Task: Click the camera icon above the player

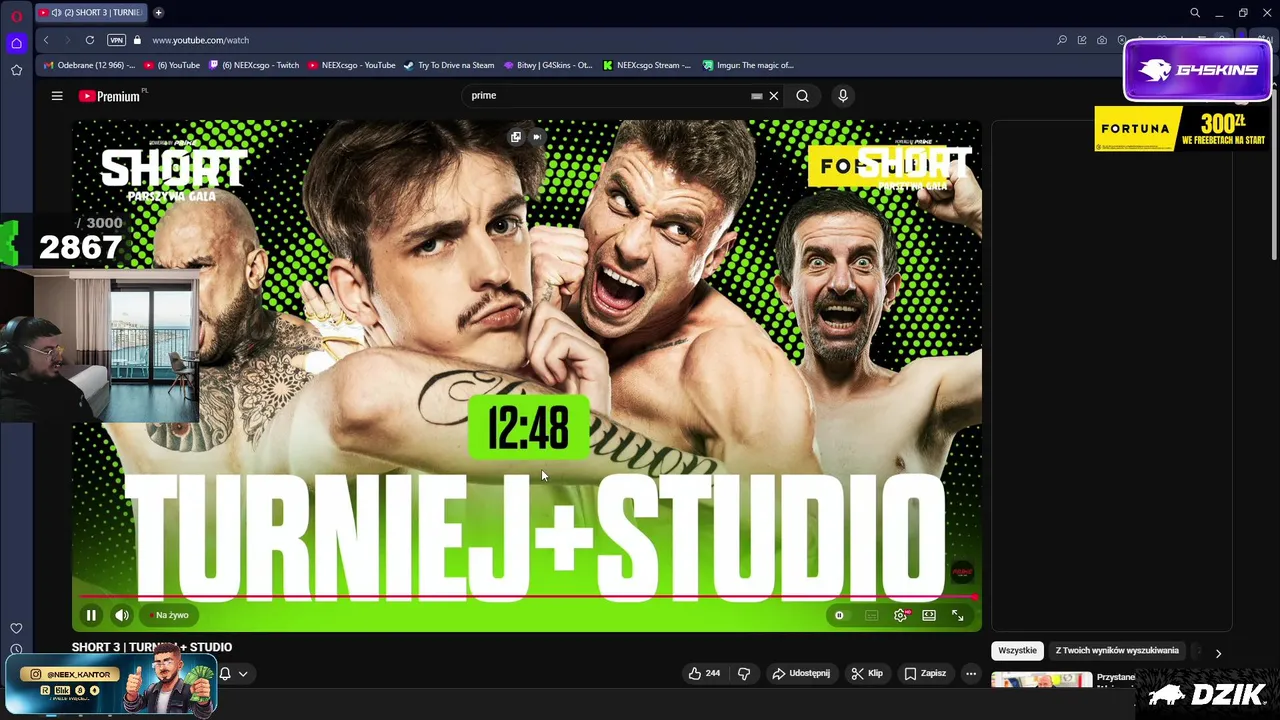Action: (x=537, y=137)
